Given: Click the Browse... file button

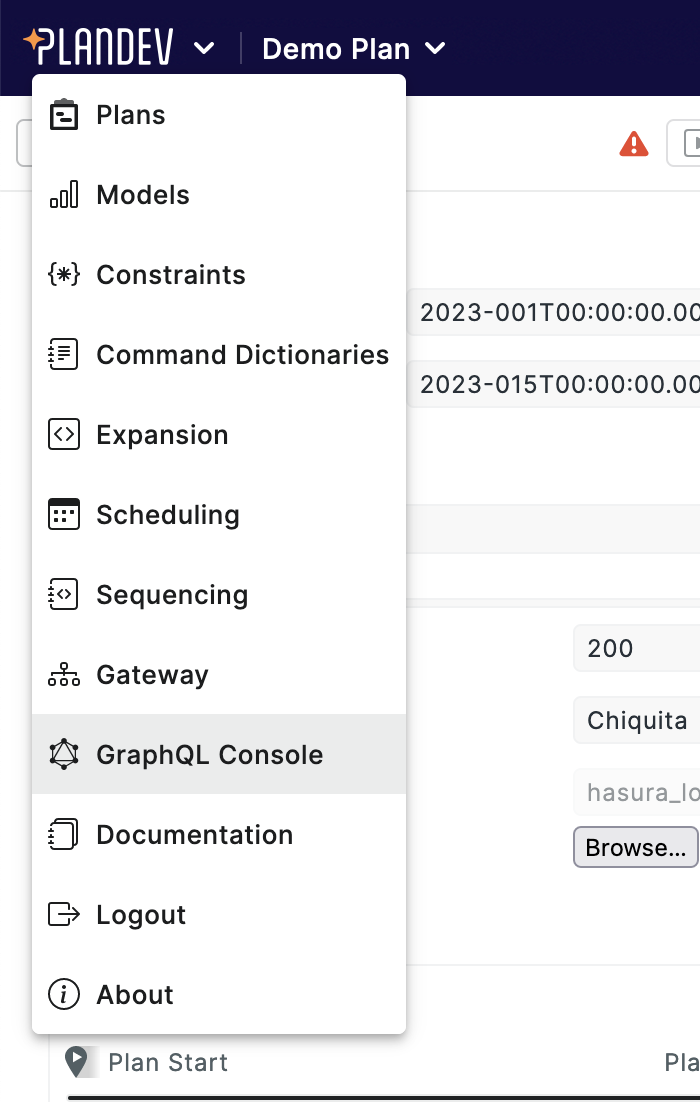Looking at the screenshot, I should click(x=635, y=847).
